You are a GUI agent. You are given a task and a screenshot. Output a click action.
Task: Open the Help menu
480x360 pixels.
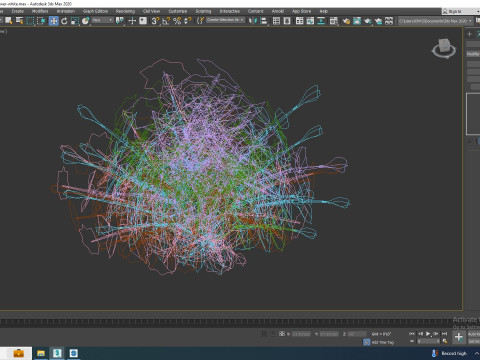(323, 11)
